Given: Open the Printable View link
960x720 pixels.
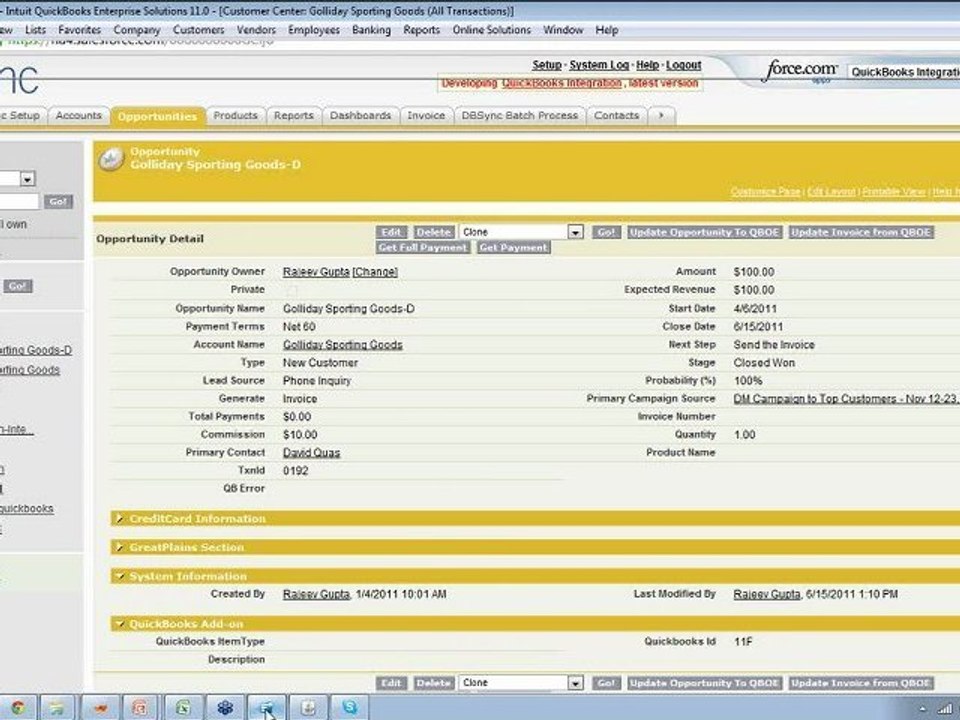Looking at the screenshot, I should [893, 192].
